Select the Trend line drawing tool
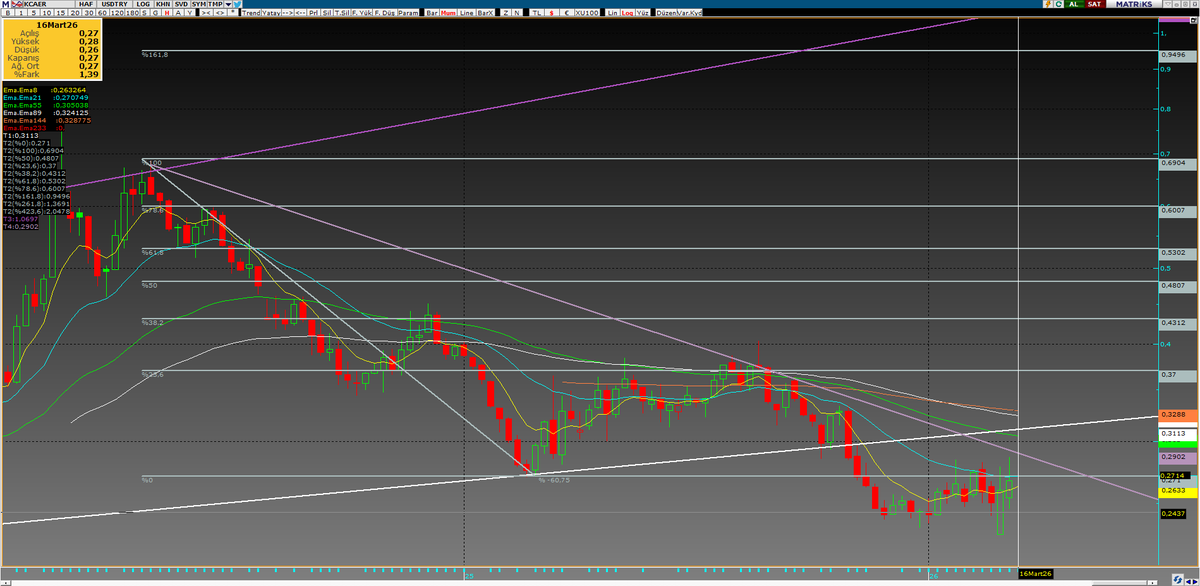Viewport: 1200px width, 586px height. pos(251,13)
